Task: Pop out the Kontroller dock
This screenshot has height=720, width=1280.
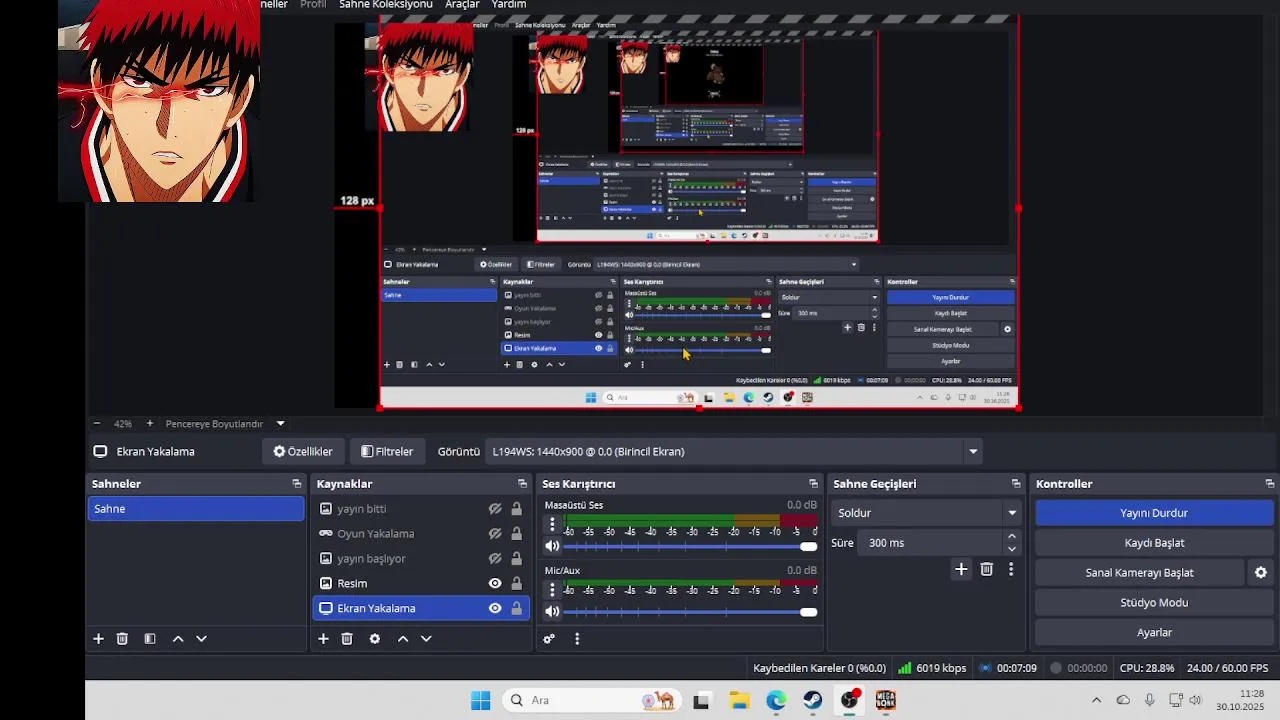Action: pyautogui.click(x=1270, y=484)
